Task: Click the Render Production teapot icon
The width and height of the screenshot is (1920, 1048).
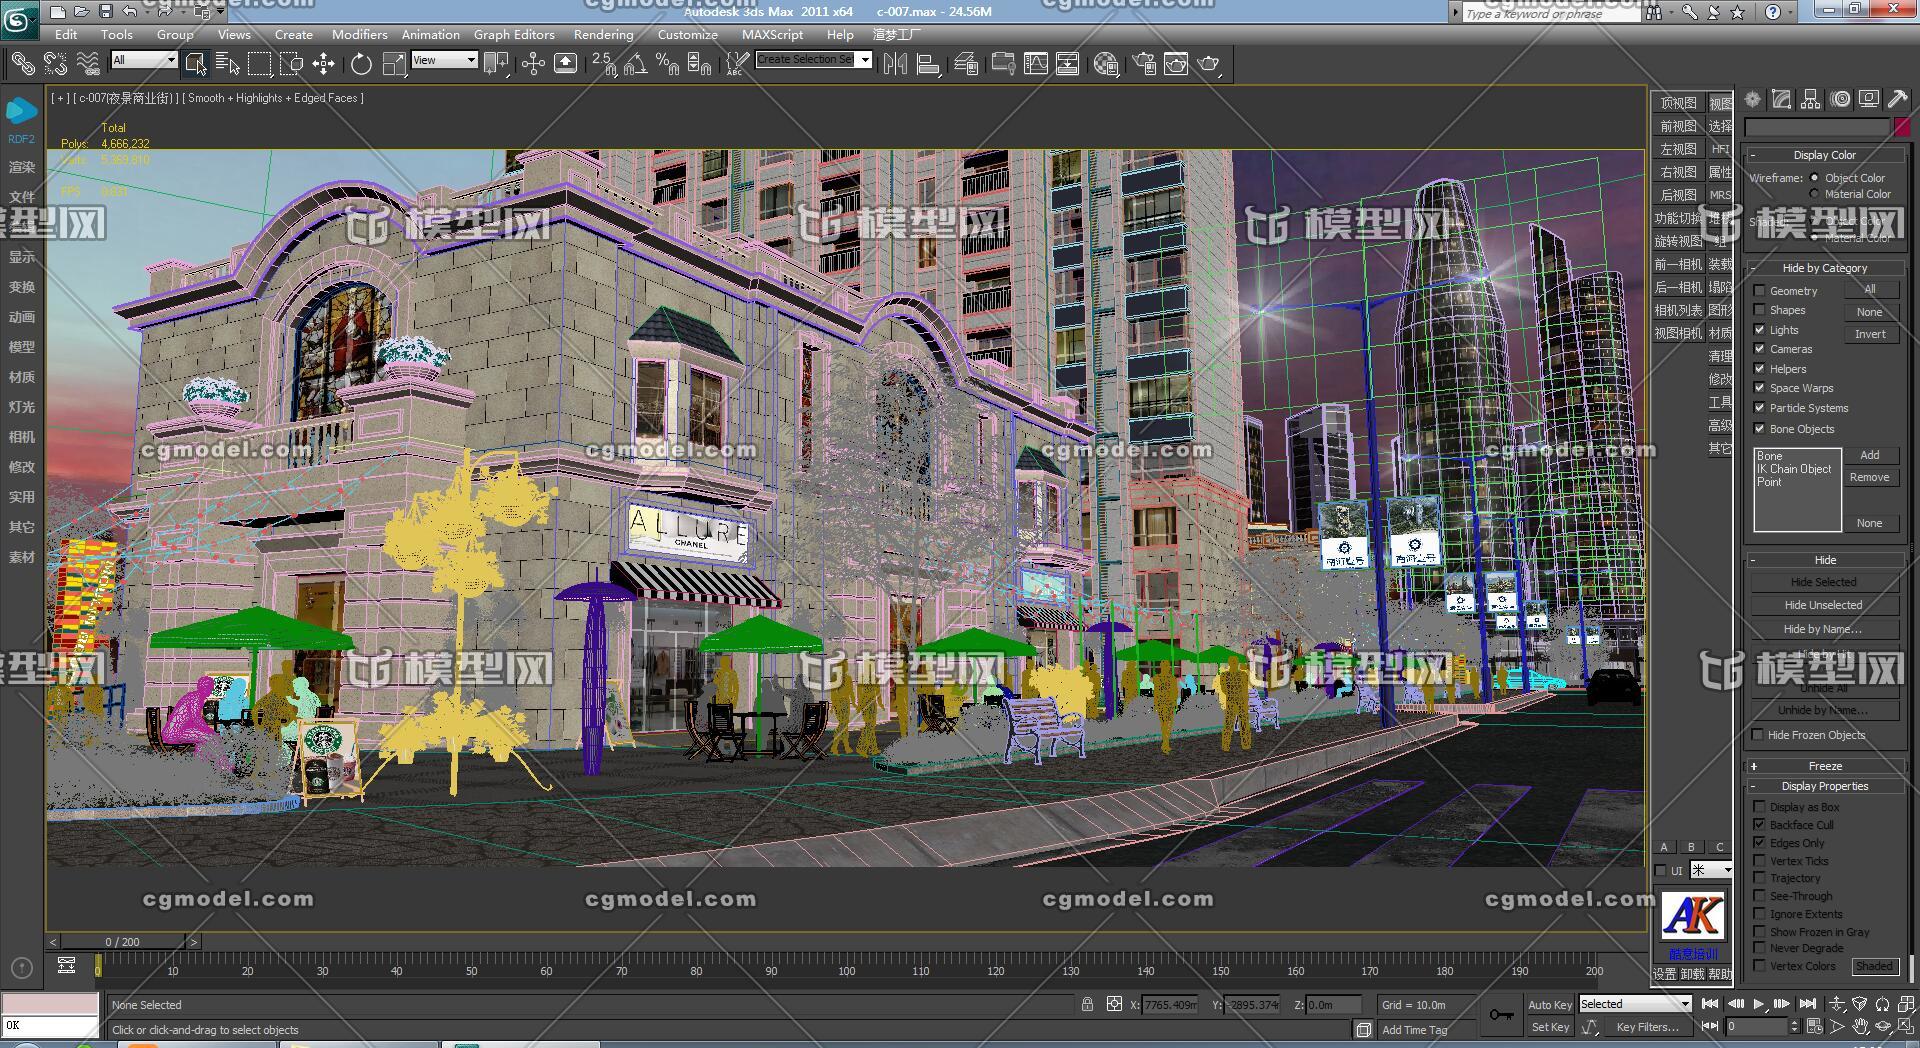Action: (1209, 64)
